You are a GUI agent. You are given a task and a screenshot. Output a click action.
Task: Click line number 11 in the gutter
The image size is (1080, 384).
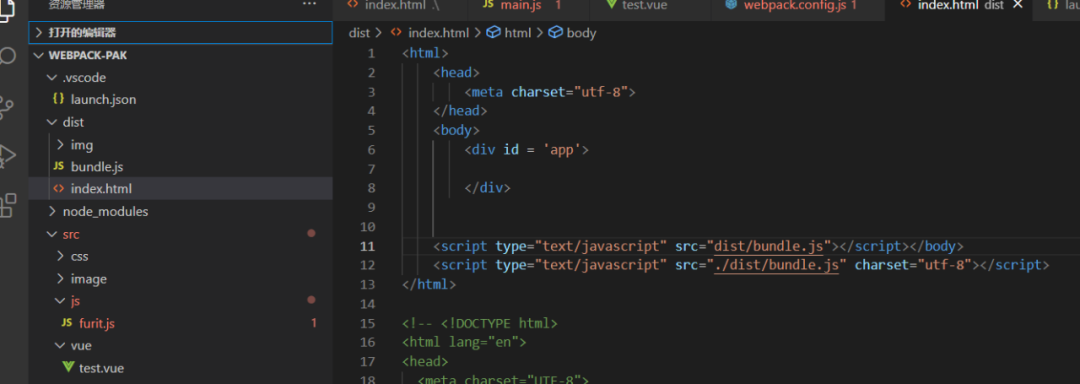tap(367, 246)
